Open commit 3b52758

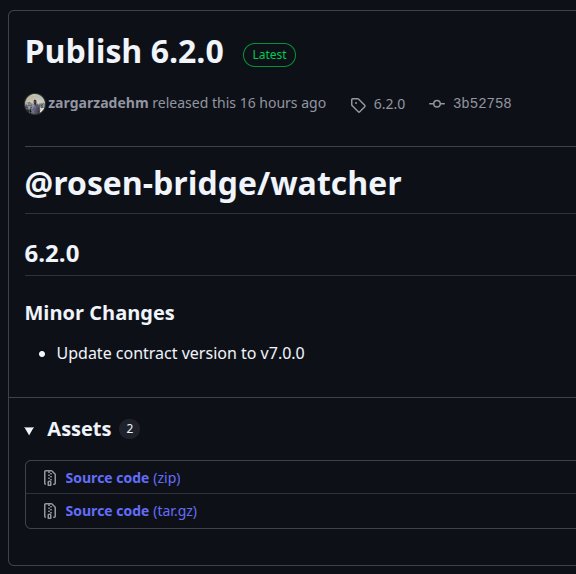482,103
